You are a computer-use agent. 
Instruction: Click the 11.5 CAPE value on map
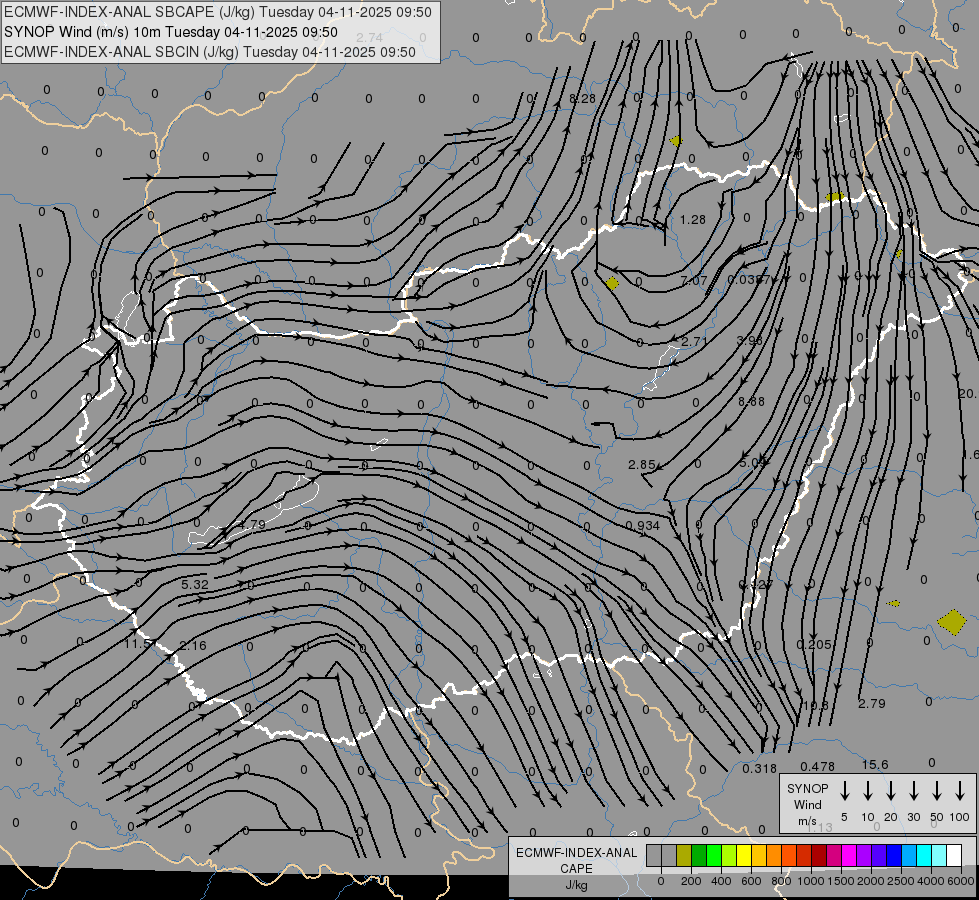(x=137, y=643)
